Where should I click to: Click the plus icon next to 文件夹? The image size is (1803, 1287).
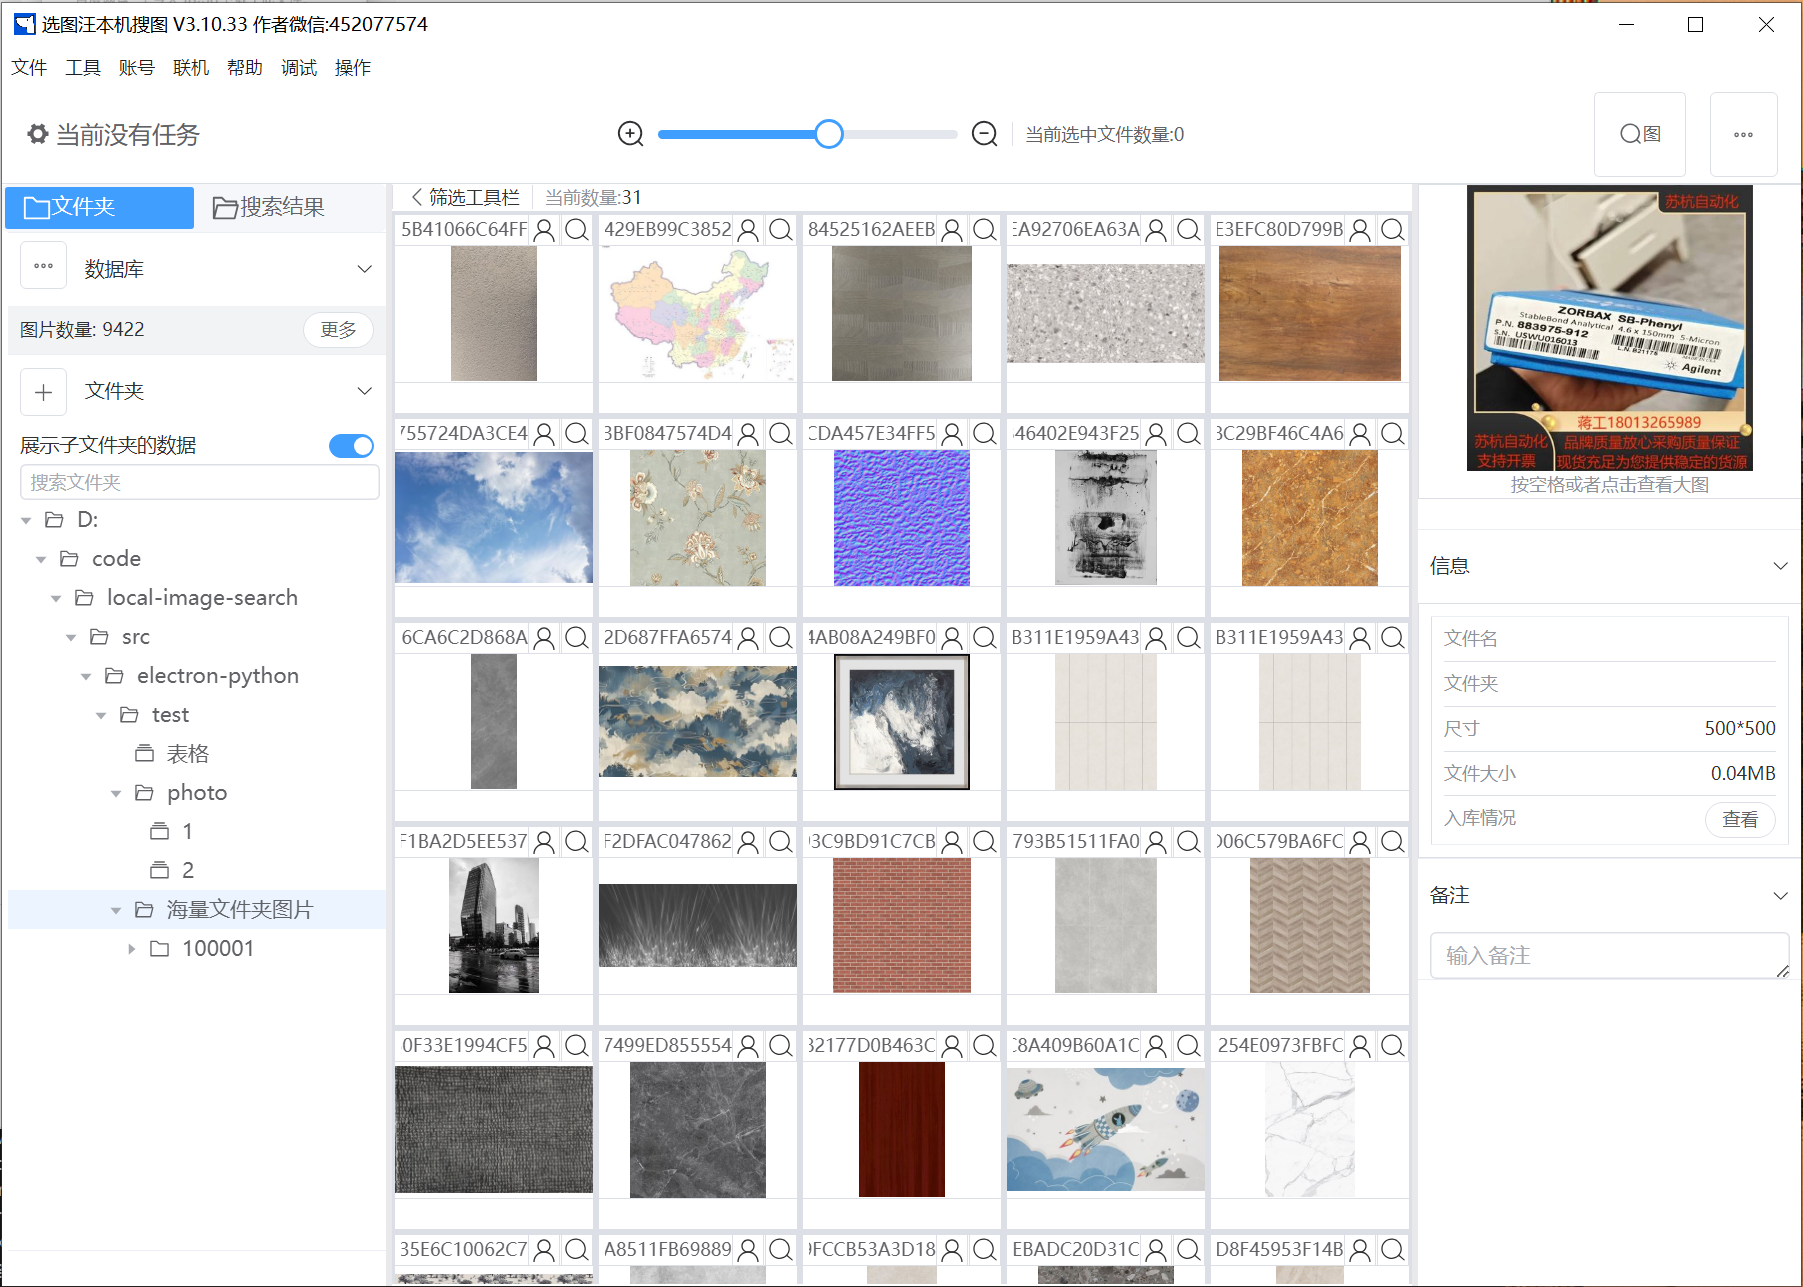(44, 392)
